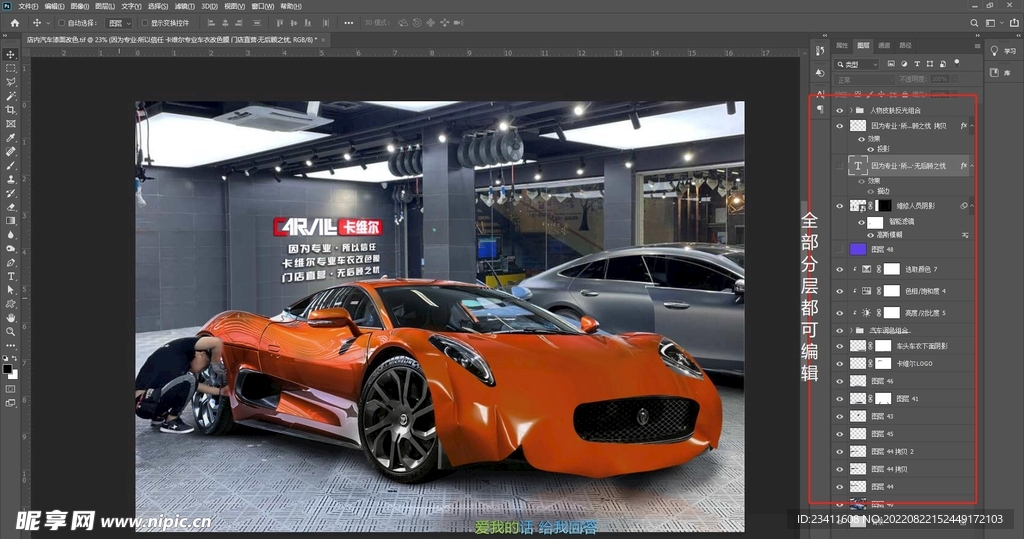
Task: Select the Zoom magnifier tool
Action: tap(10, 331)
